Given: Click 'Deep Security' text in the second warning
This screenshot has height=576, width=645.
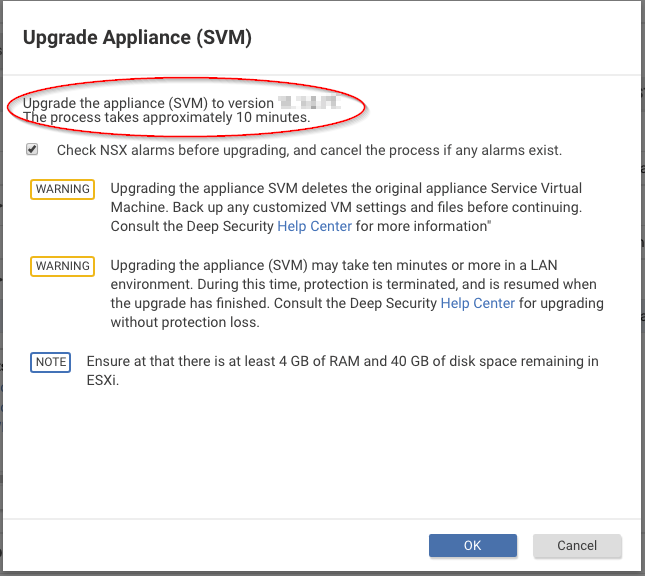Looking at the screenshot, I should (395, 303).
